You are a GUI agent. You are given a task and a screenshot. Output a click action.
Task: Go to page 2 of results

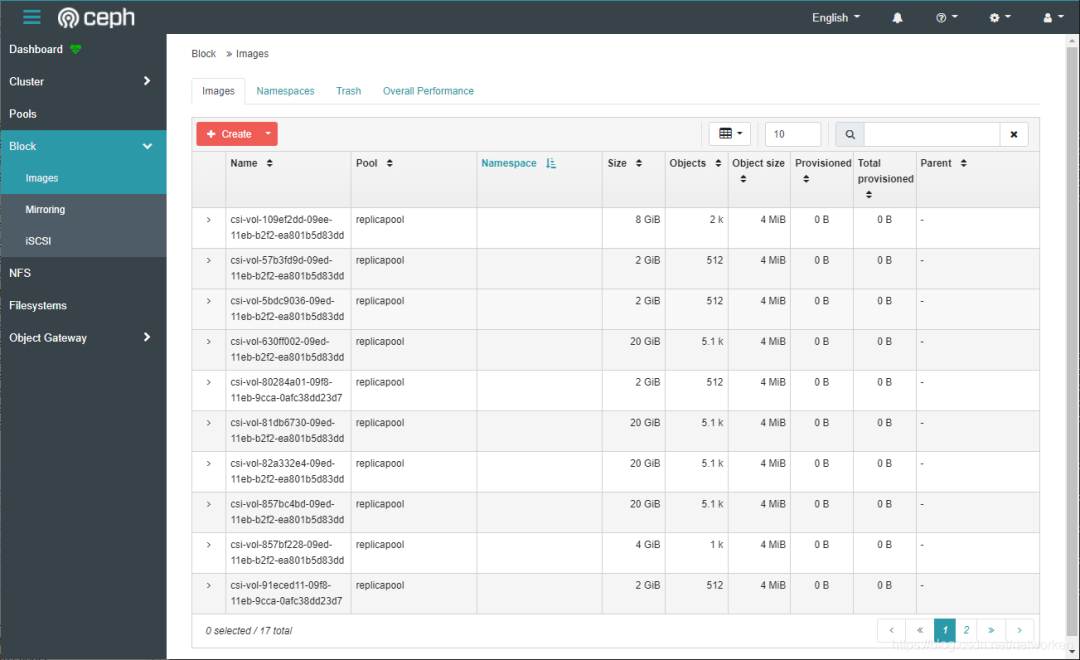coord(966,630)
